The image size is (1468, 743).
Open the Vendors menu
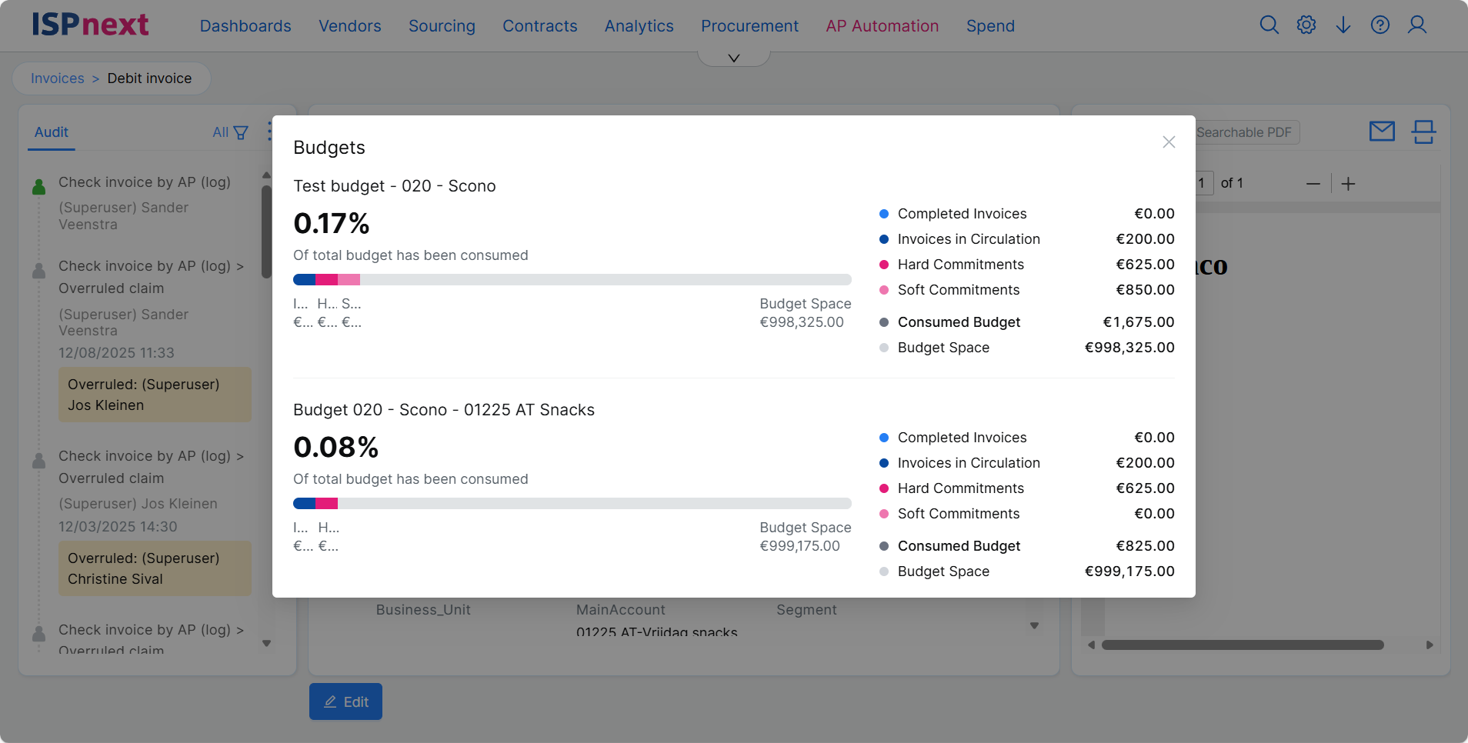[350, 26]
